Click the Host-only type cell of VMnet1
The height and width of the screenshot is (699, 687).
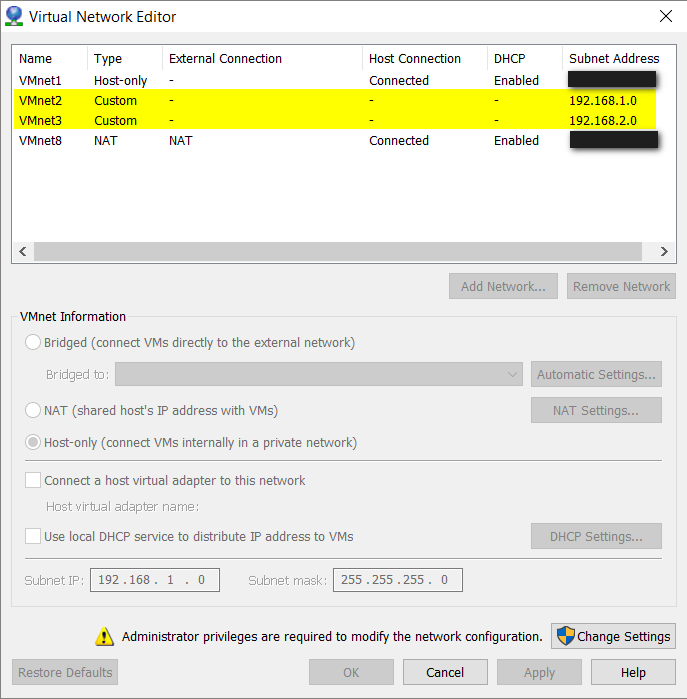[x=120, y=80]
